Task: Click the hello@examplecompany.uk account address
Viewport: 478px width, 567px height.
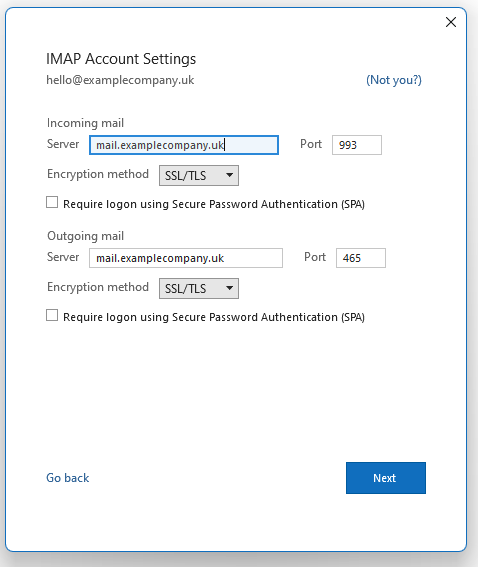Action: point(120,80)
